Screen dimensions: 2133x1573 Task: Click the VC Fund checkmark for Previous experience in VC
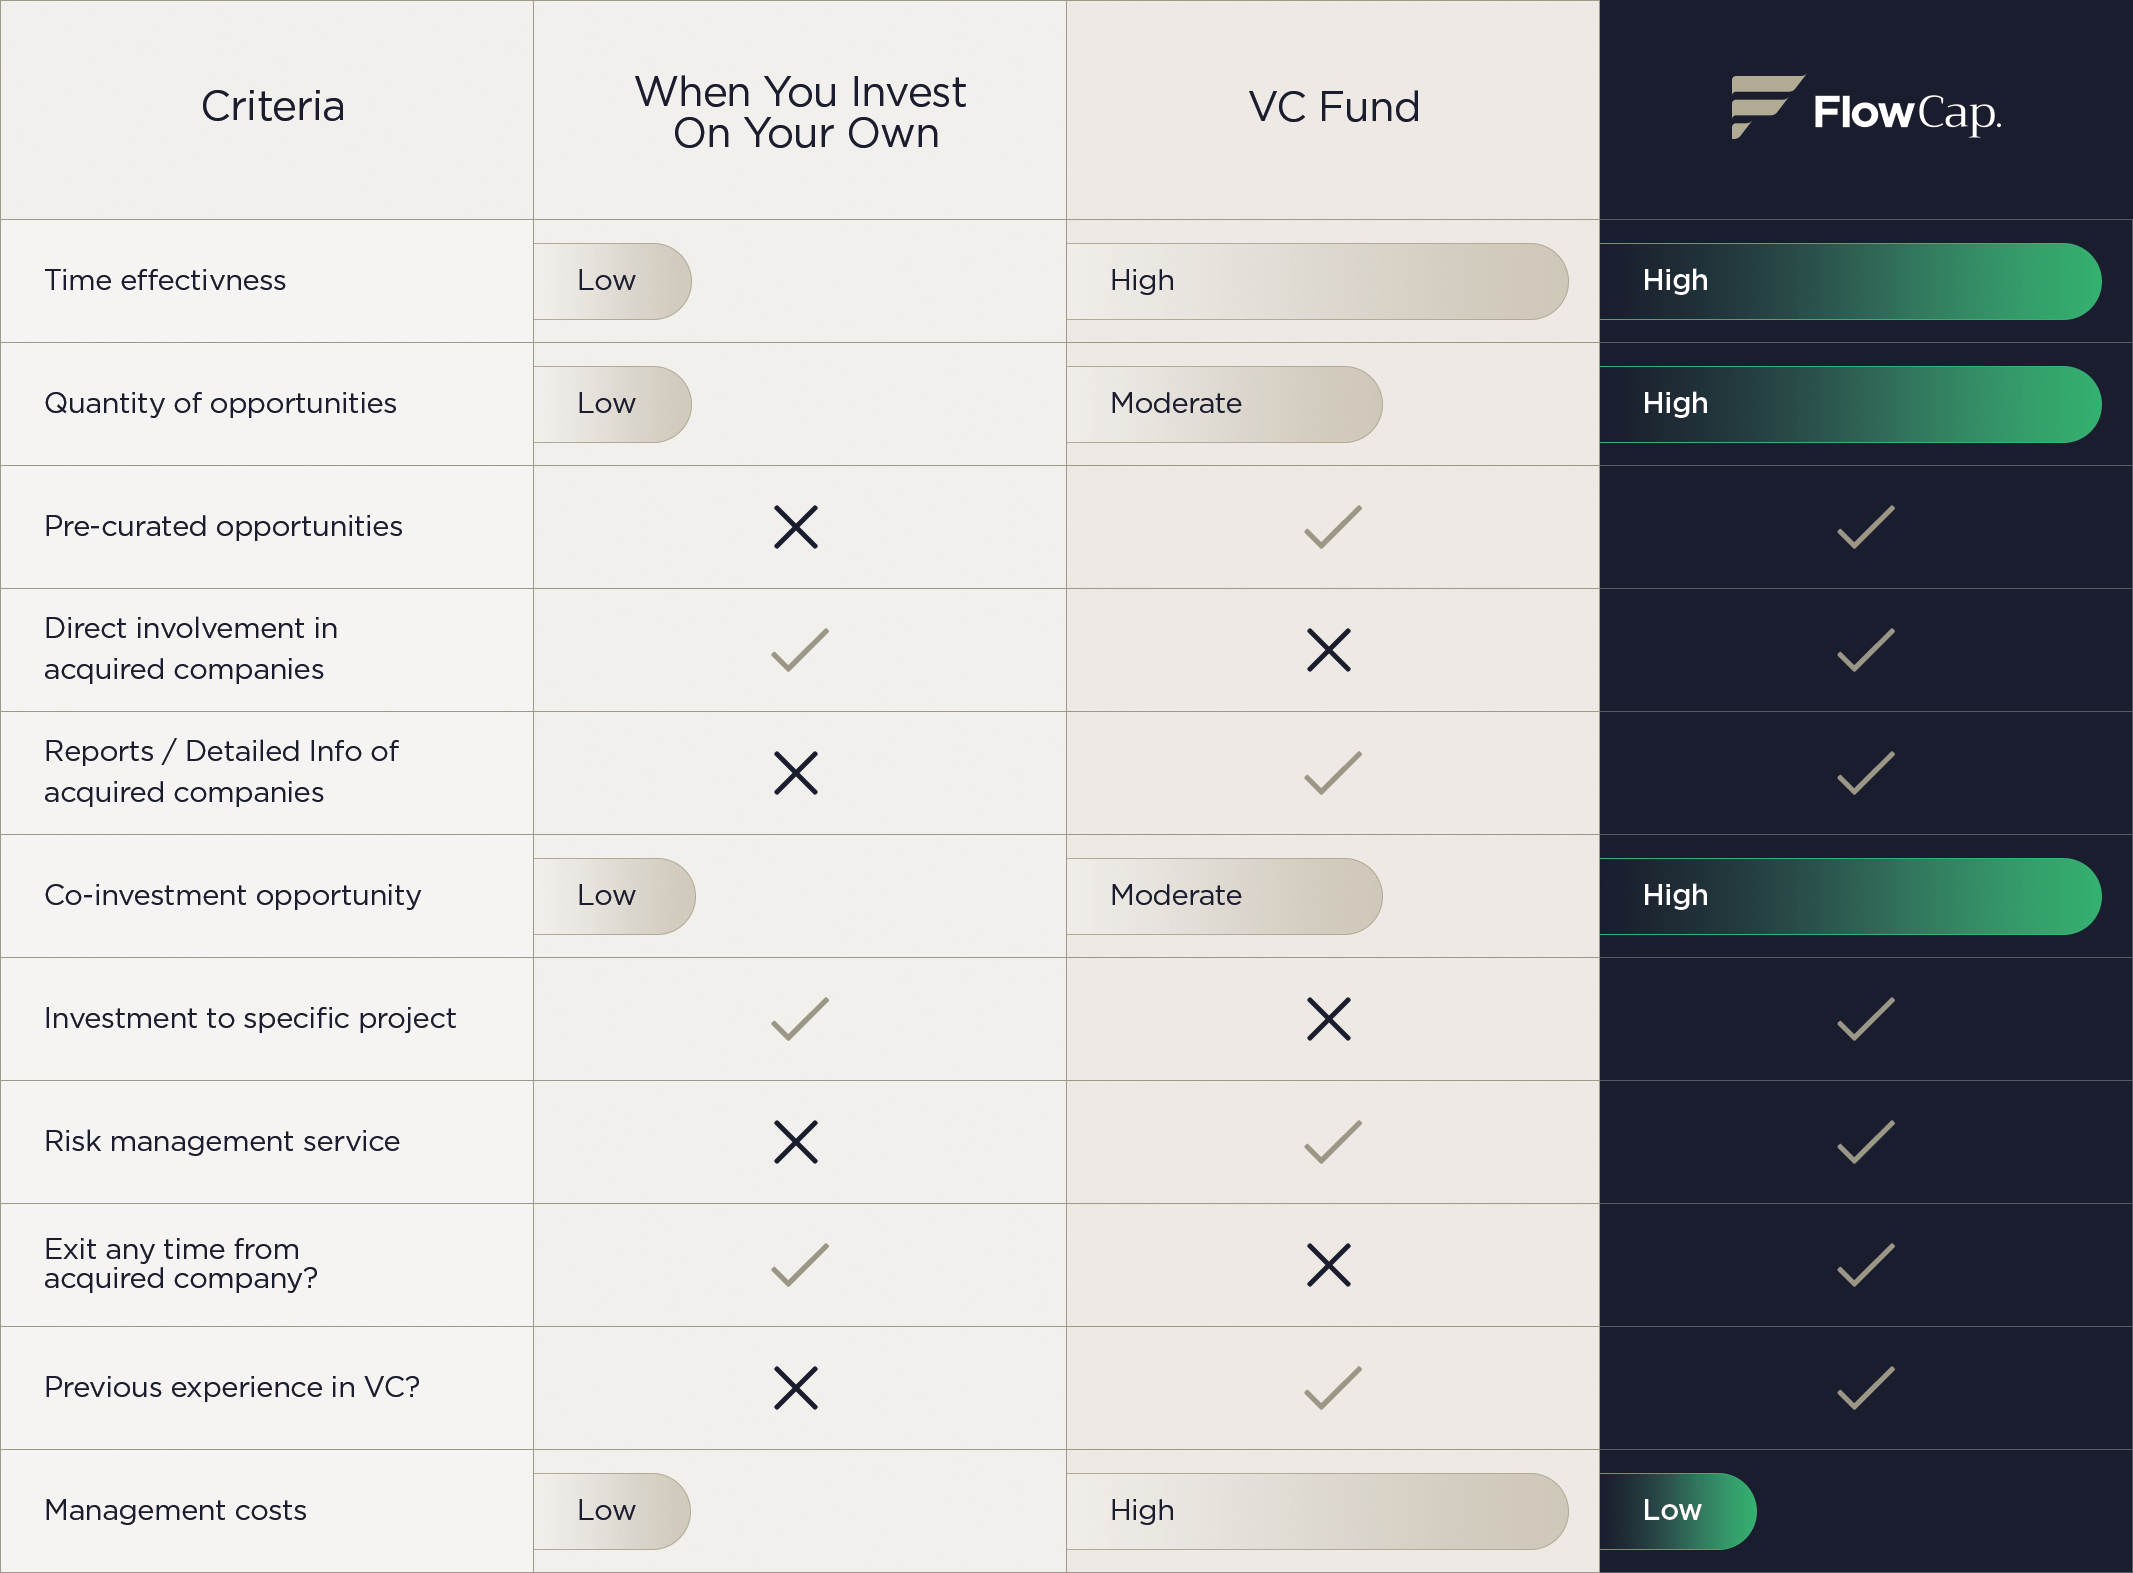point(1332,1388)
